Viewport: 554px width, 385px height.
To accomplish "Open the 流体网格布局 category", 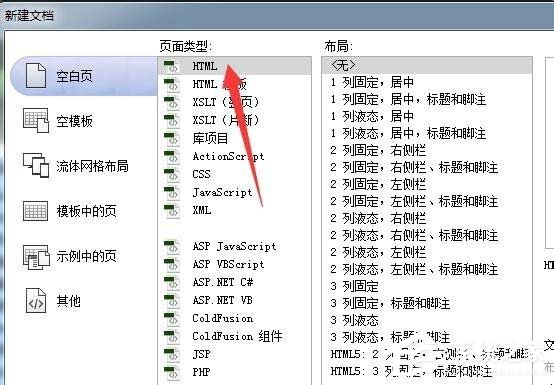I will point(92,166).
